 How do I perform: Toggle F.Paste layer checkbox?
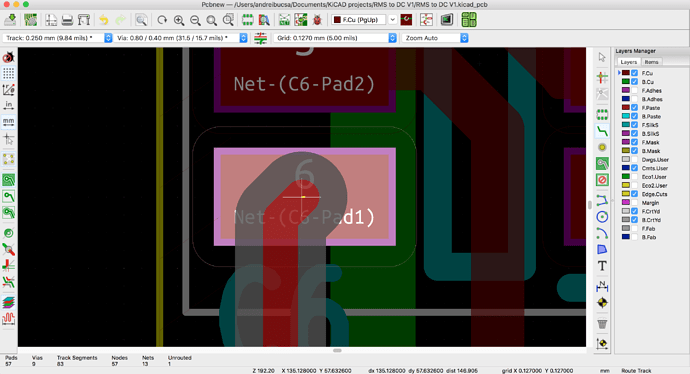tap(635, 107)
